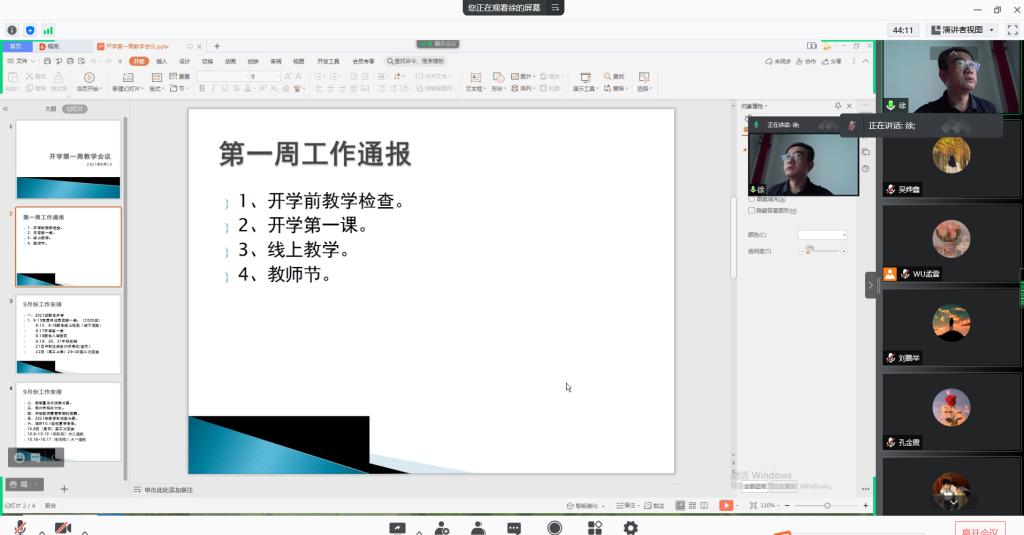Select the fourth slide thumbnail
The height and width of the screenshot is (535, 1024).
pyautogui.click(x=68, y=421)
